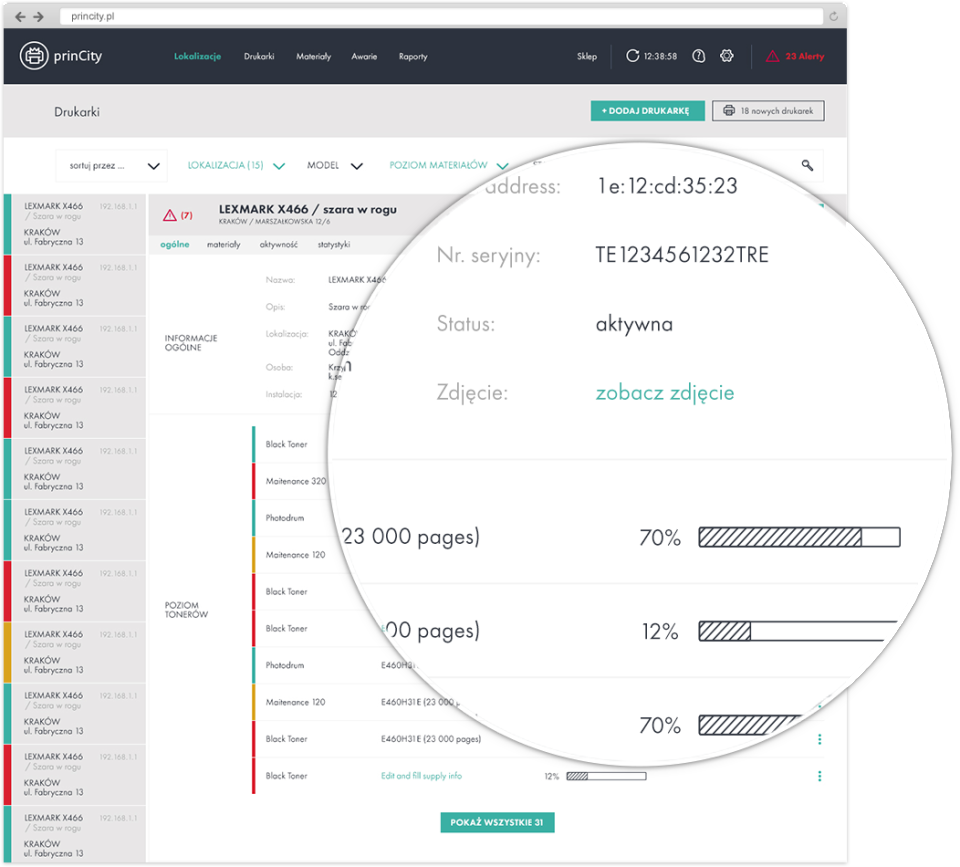Click E460H31E (23 000 pages) Black Toner text
This screenshot has width=960, height=867.
tap(431, 739)
